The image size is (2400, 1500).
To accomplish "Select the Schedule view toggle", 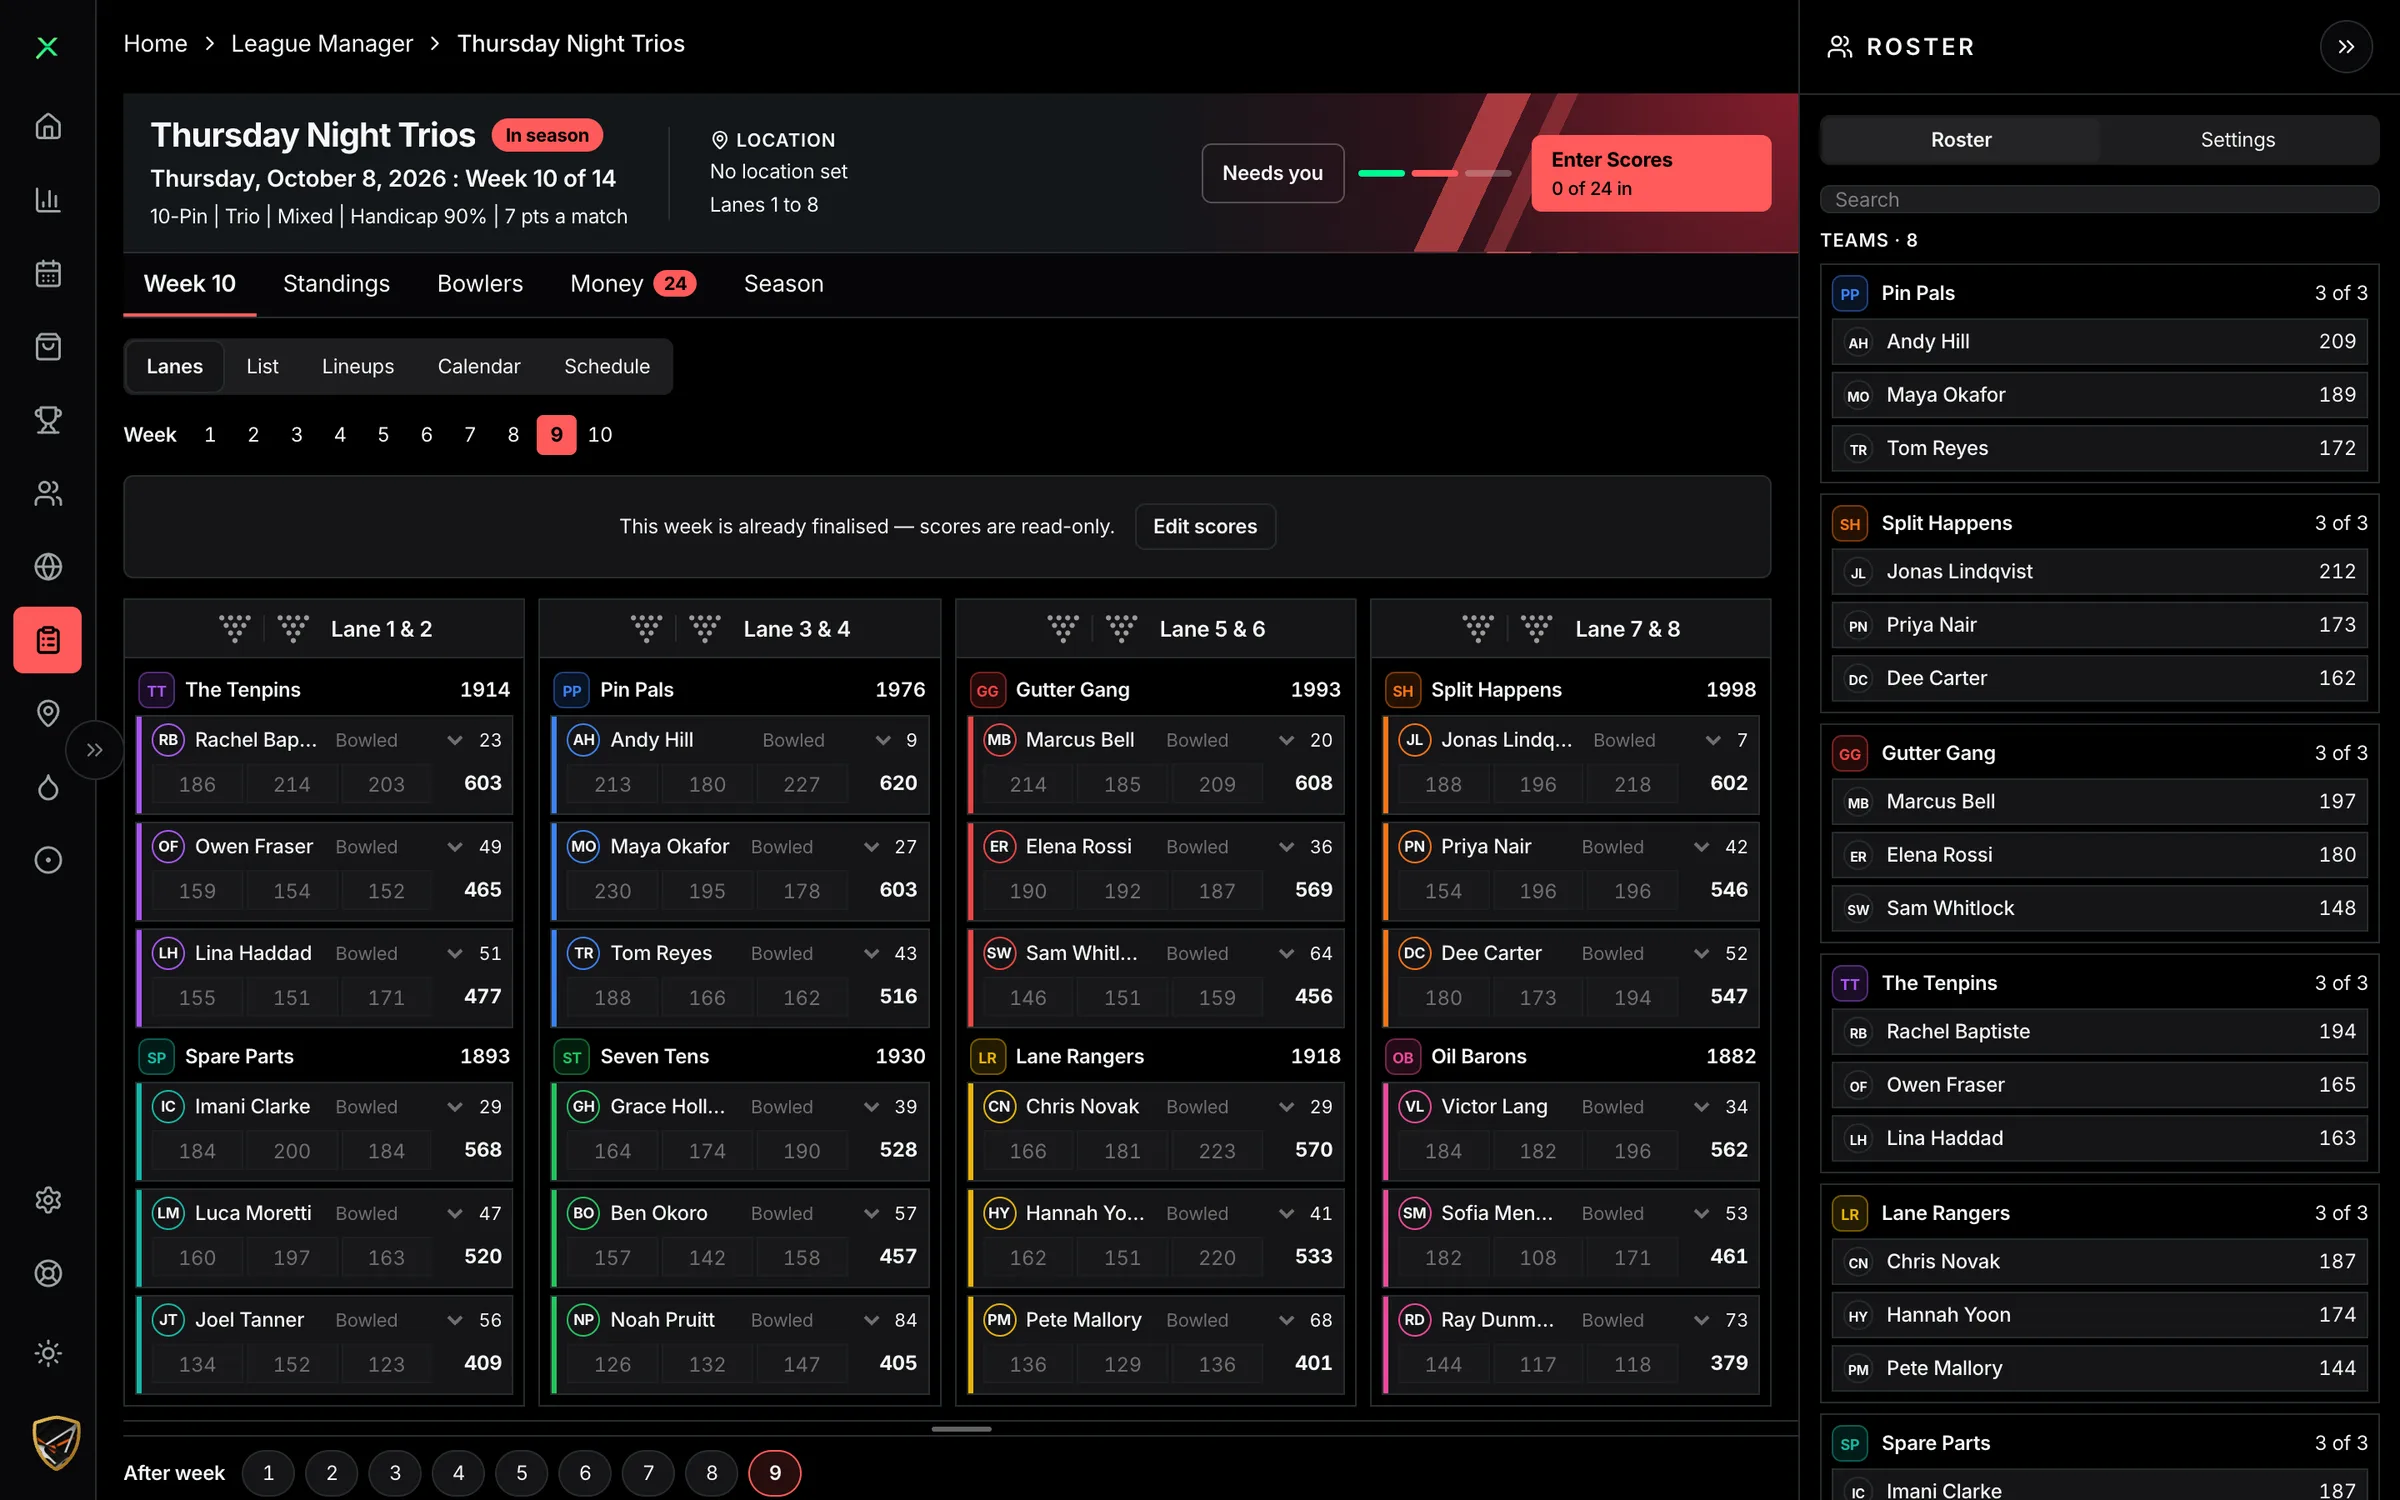I will (607, 366).
